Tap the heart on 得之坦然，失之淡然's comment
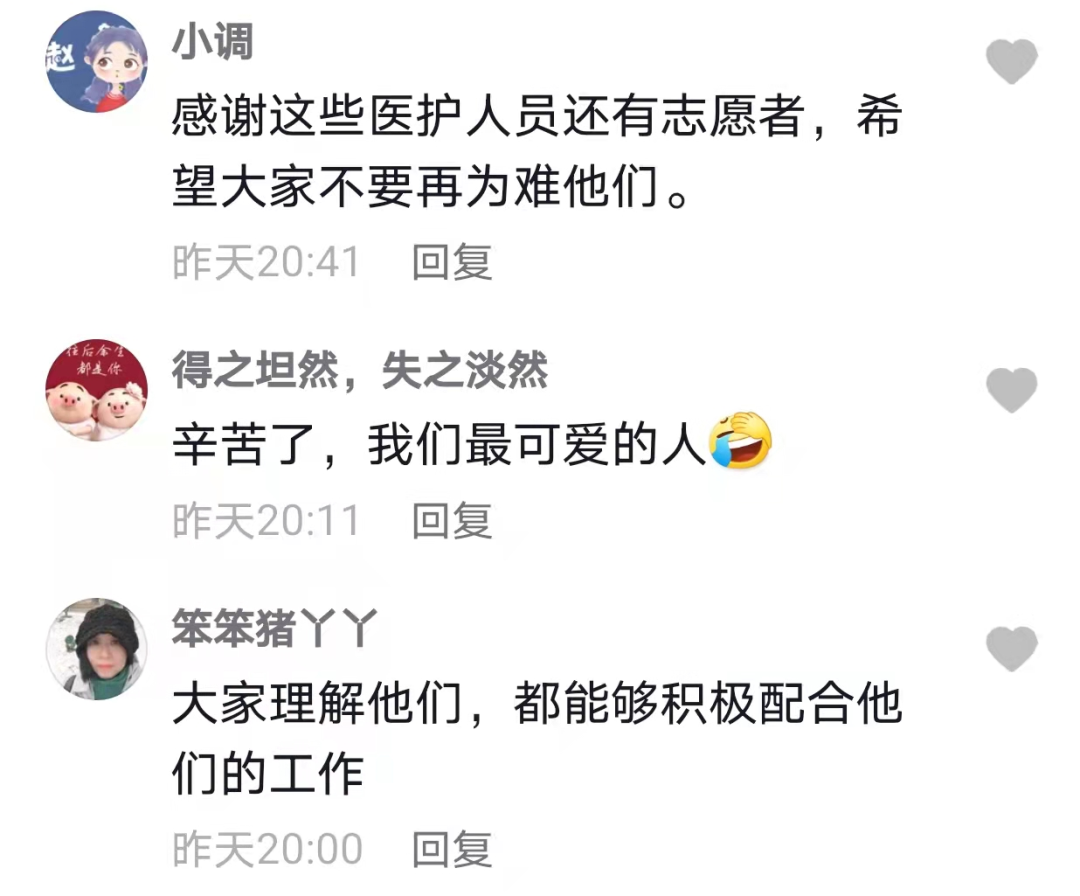The width and height of the screenshot is (1080, 896). click(1011, 390)
